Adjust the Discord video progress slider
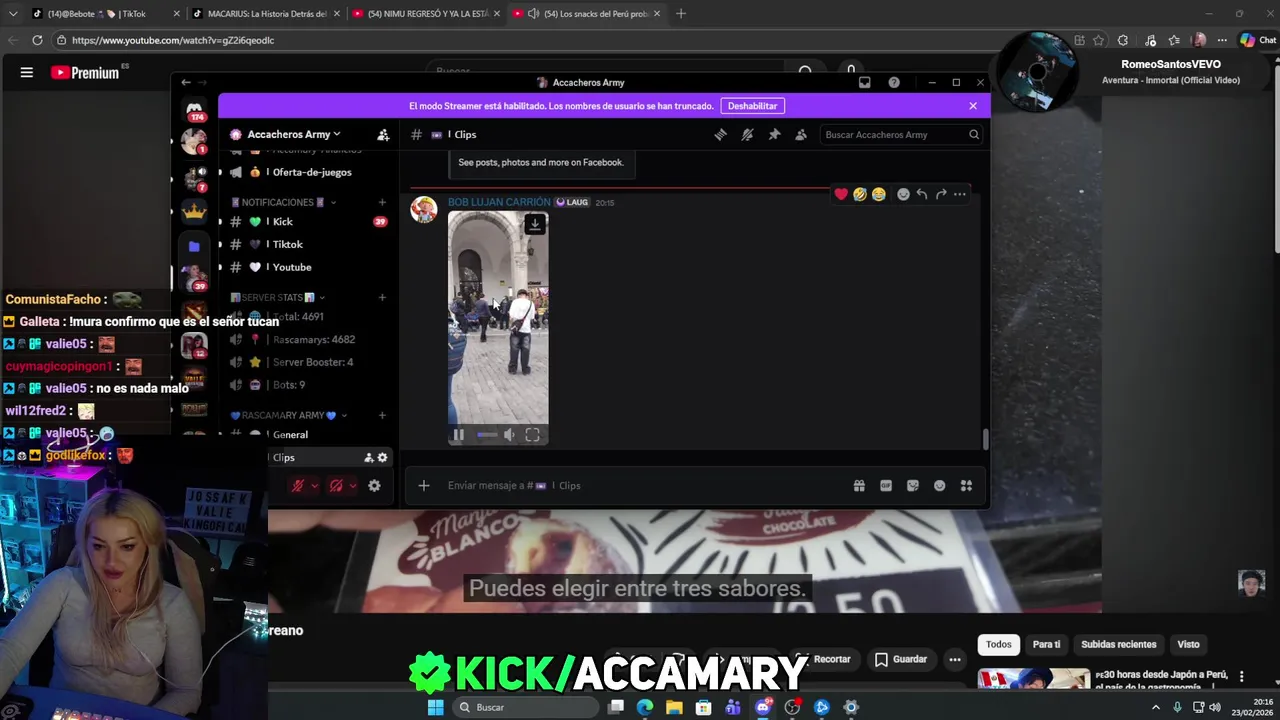Image resolution: width=1280 pixels, height=720 pixels. [487, 434]
